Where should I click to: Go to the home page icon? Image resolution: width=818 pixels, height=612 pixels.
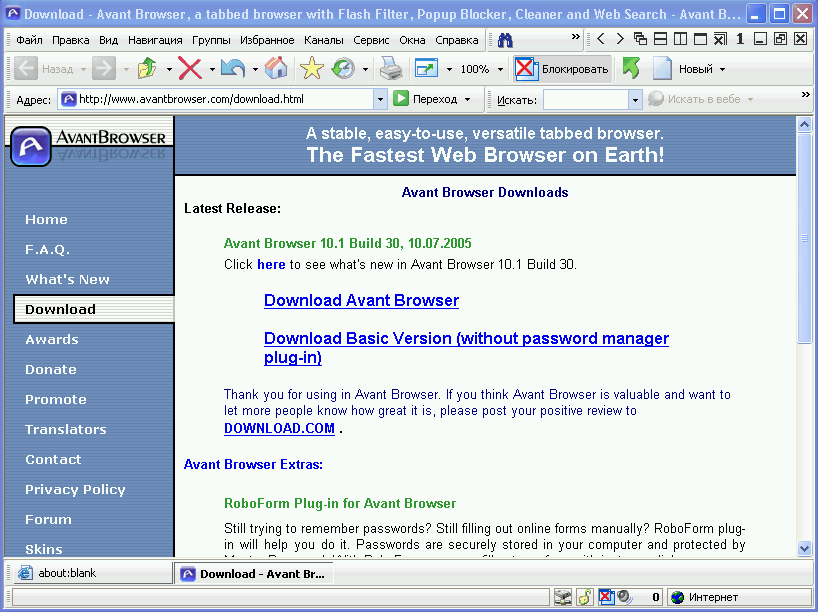tap(276, 69)
